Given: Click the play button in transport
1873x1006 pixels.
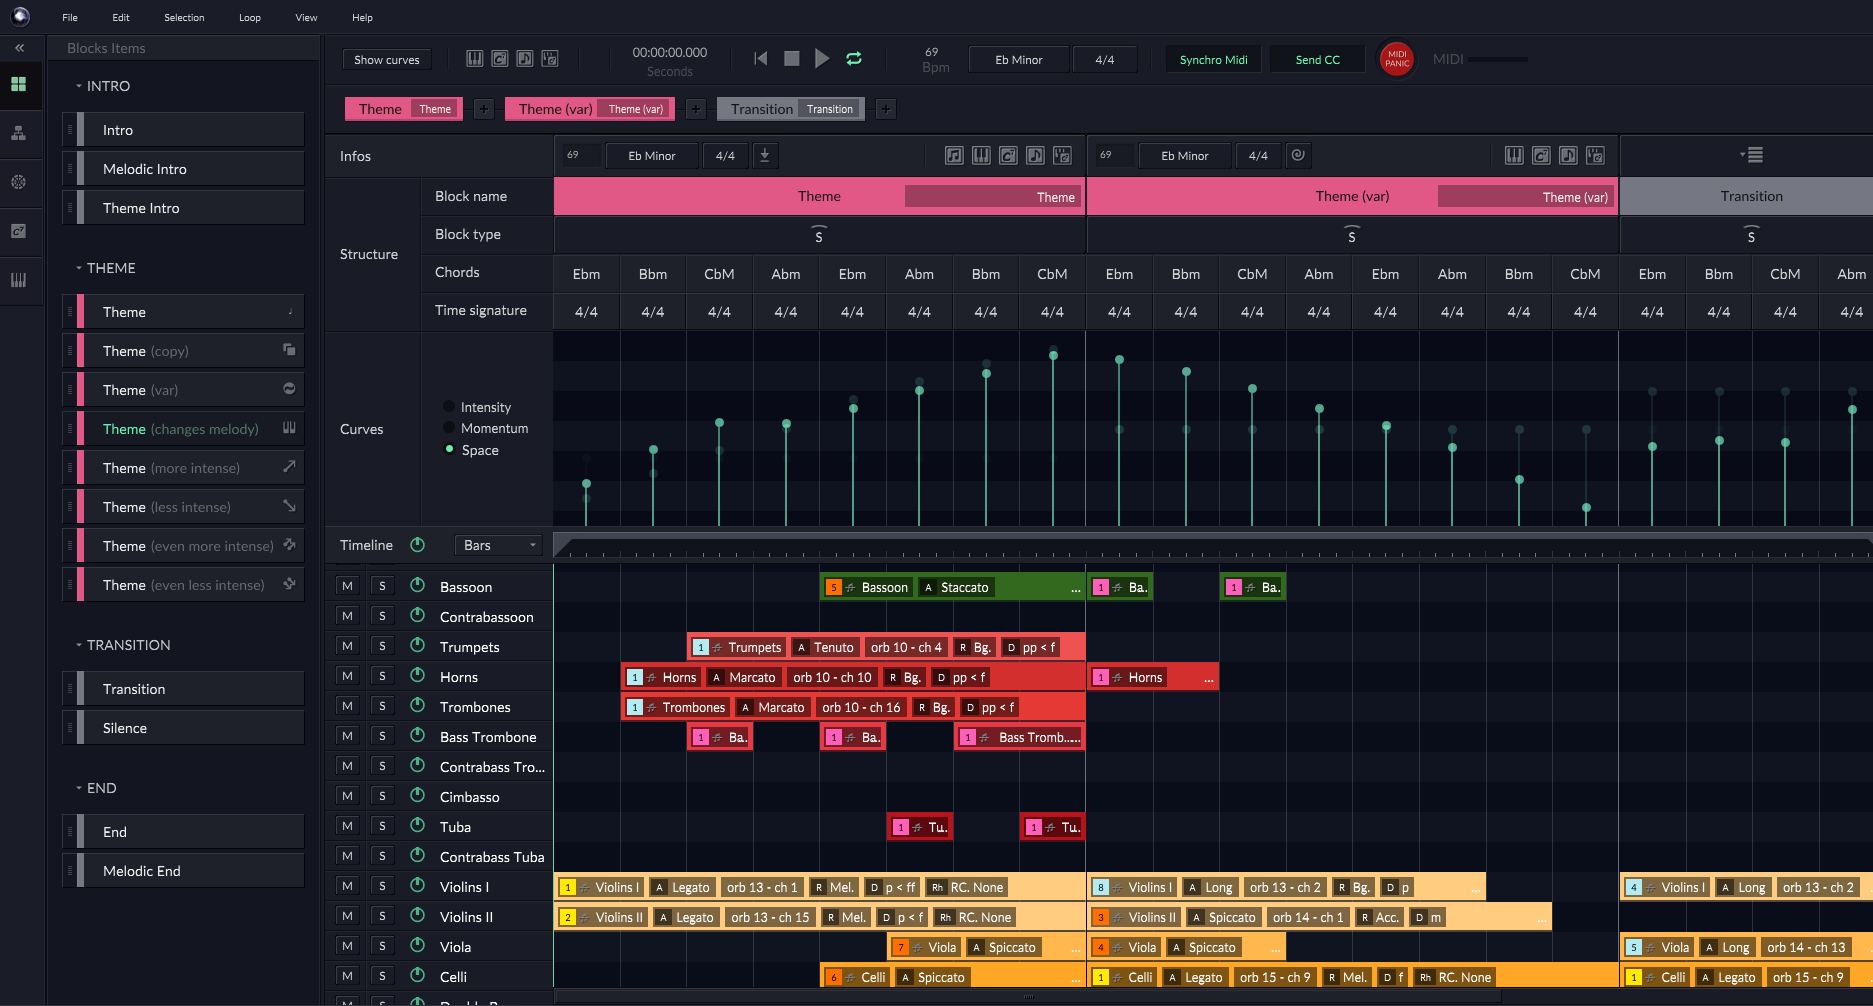Looking at the screenshot, I should coord(821,59).
